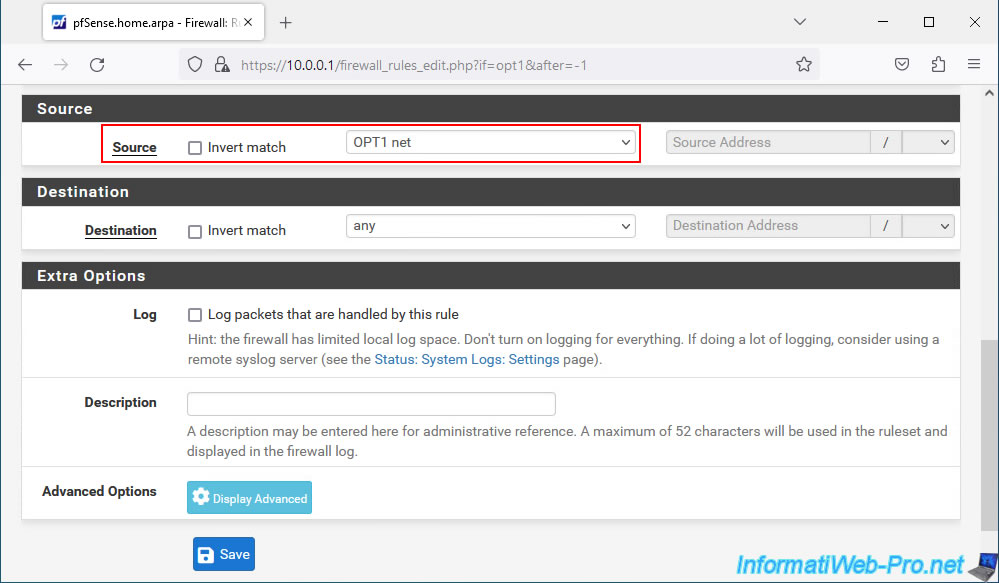Enable Invert match for Destination
The image size is (999, 583).
click(195, 231)
